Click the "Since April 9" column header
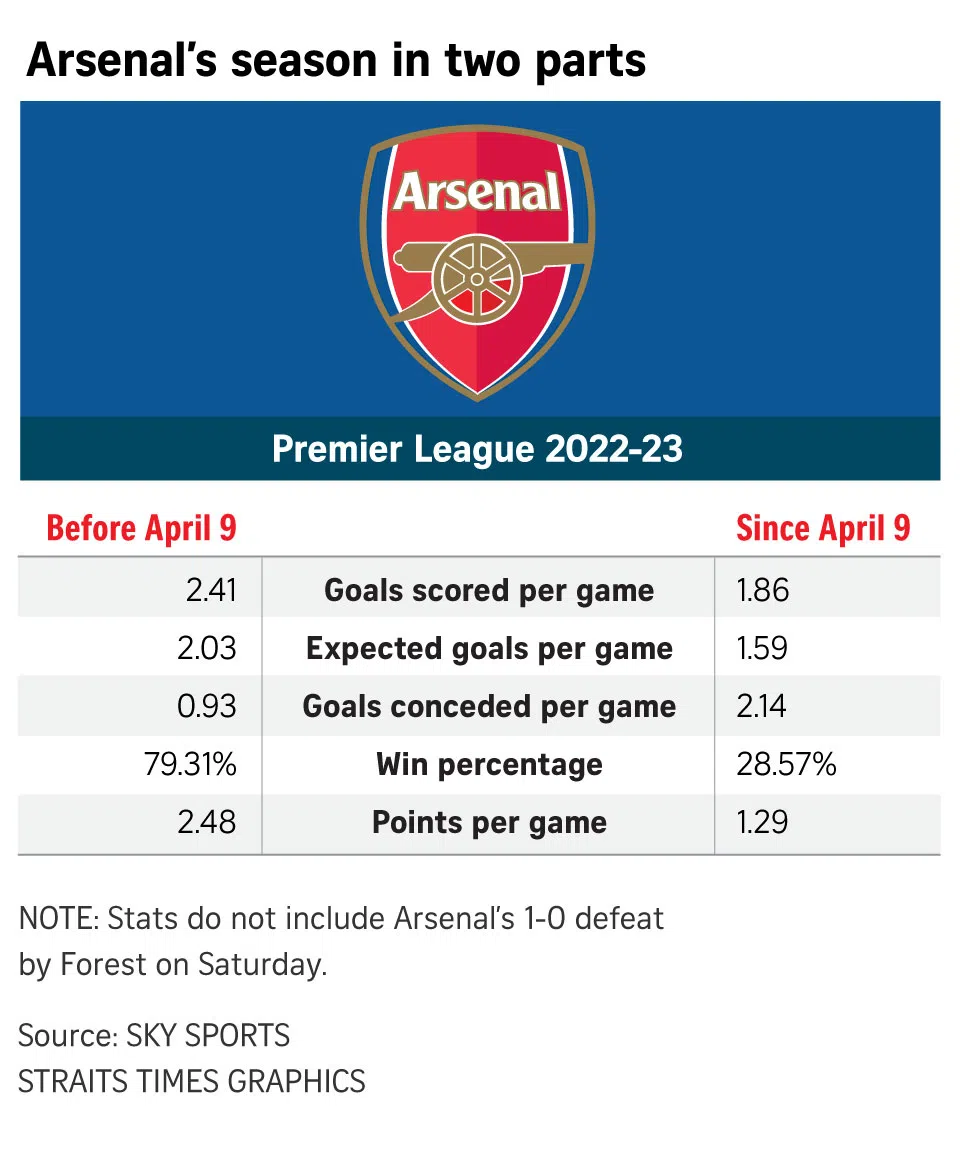 [x=823, y=528]
